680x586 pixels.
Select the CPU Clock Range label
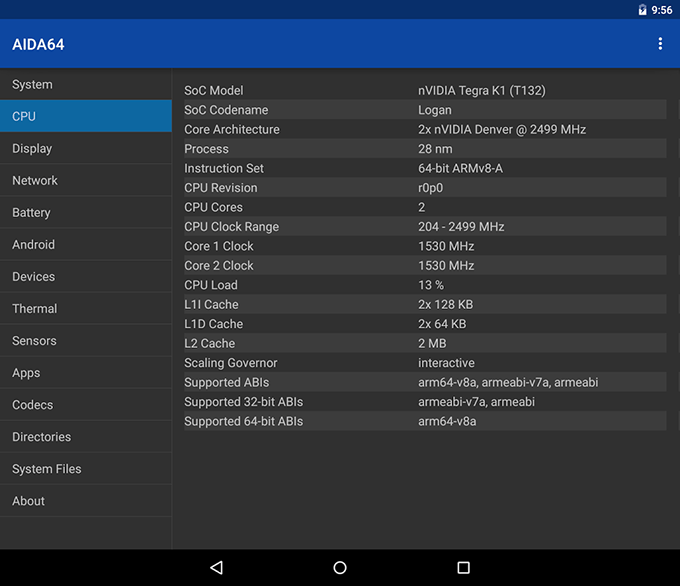(232, 227)
